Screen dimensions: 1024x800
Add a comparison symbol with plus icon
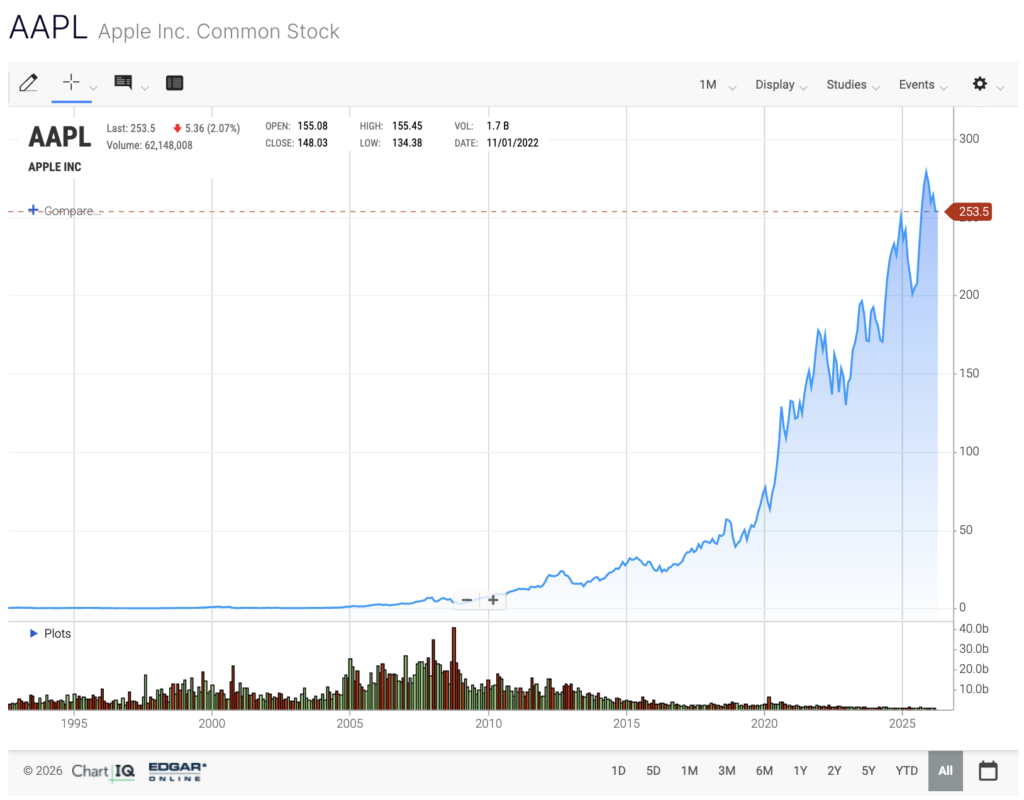[33, 210]
